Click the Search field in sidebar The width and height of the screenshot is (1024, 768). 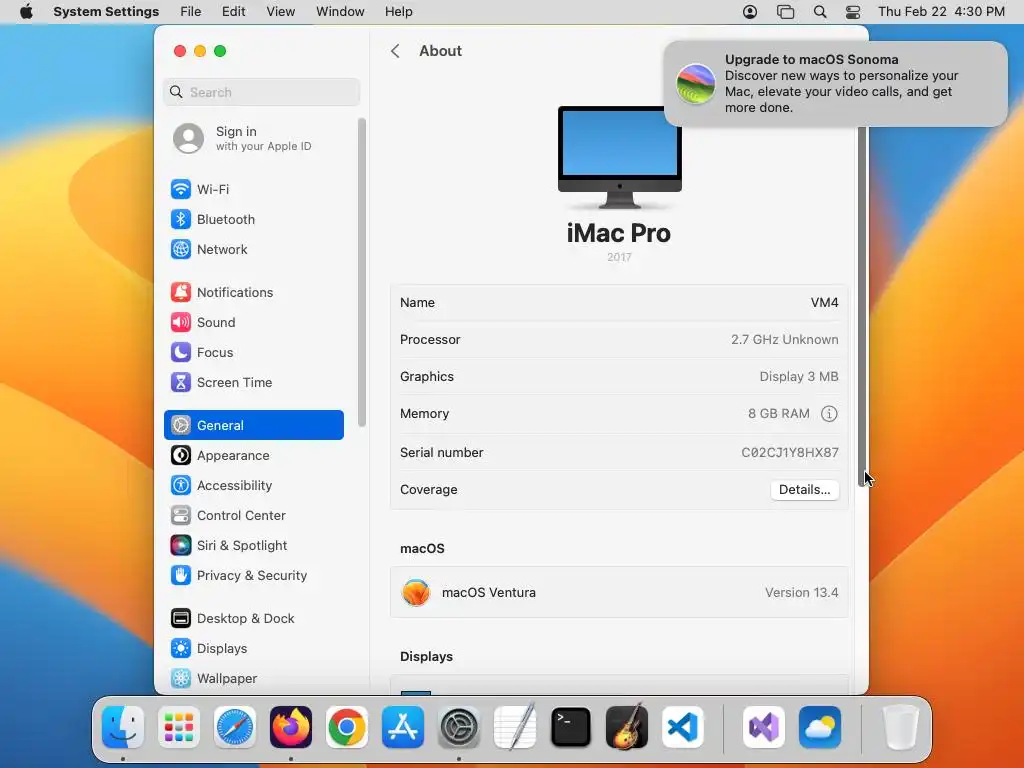[261, 92]
